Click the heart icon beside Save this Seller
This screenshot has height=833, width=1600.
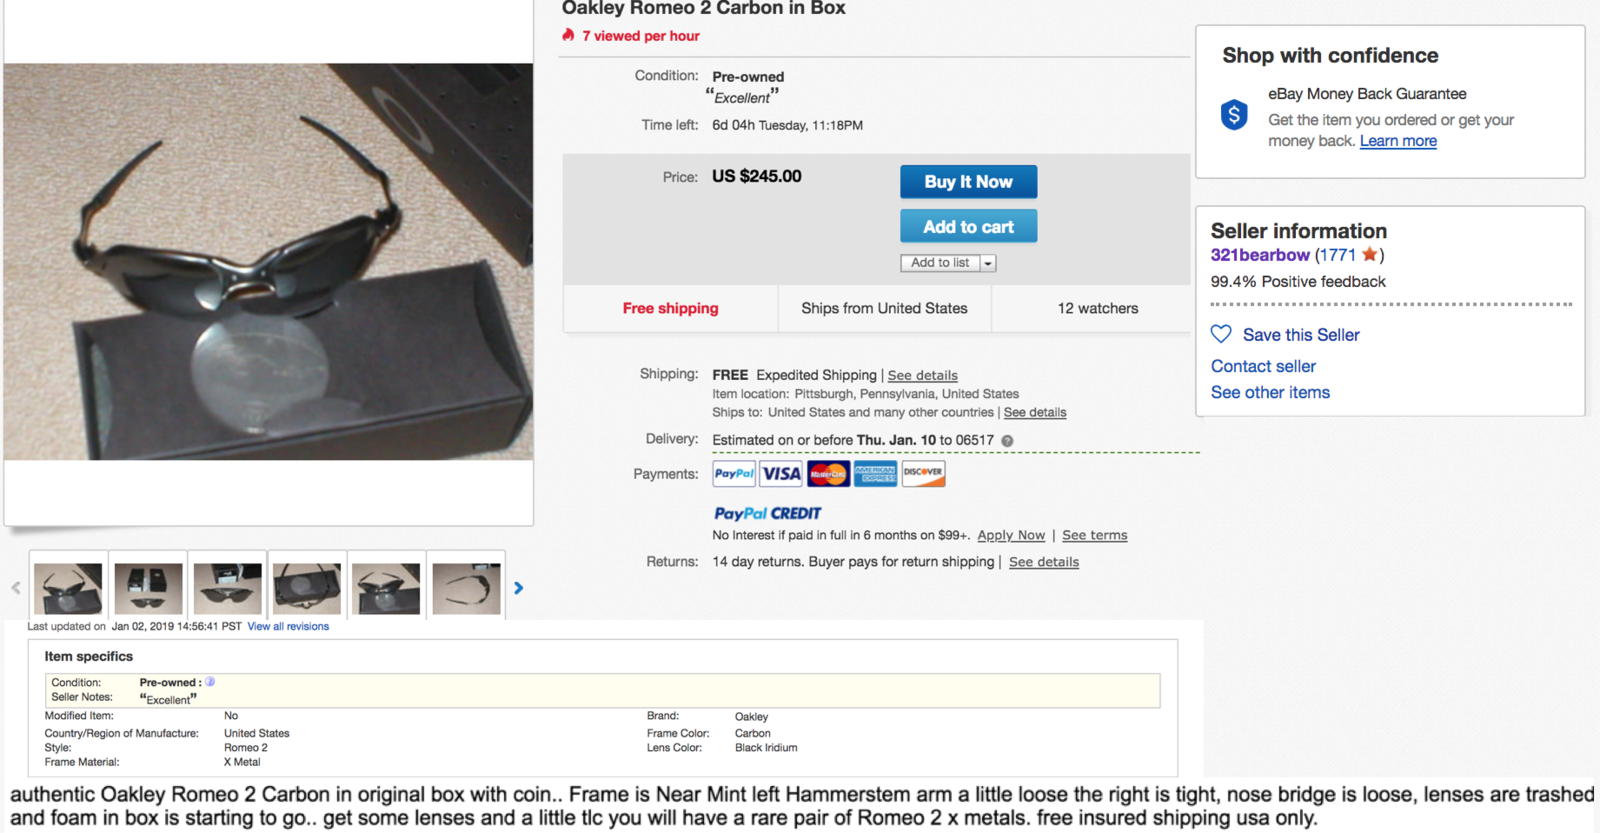click(1221, 334)
